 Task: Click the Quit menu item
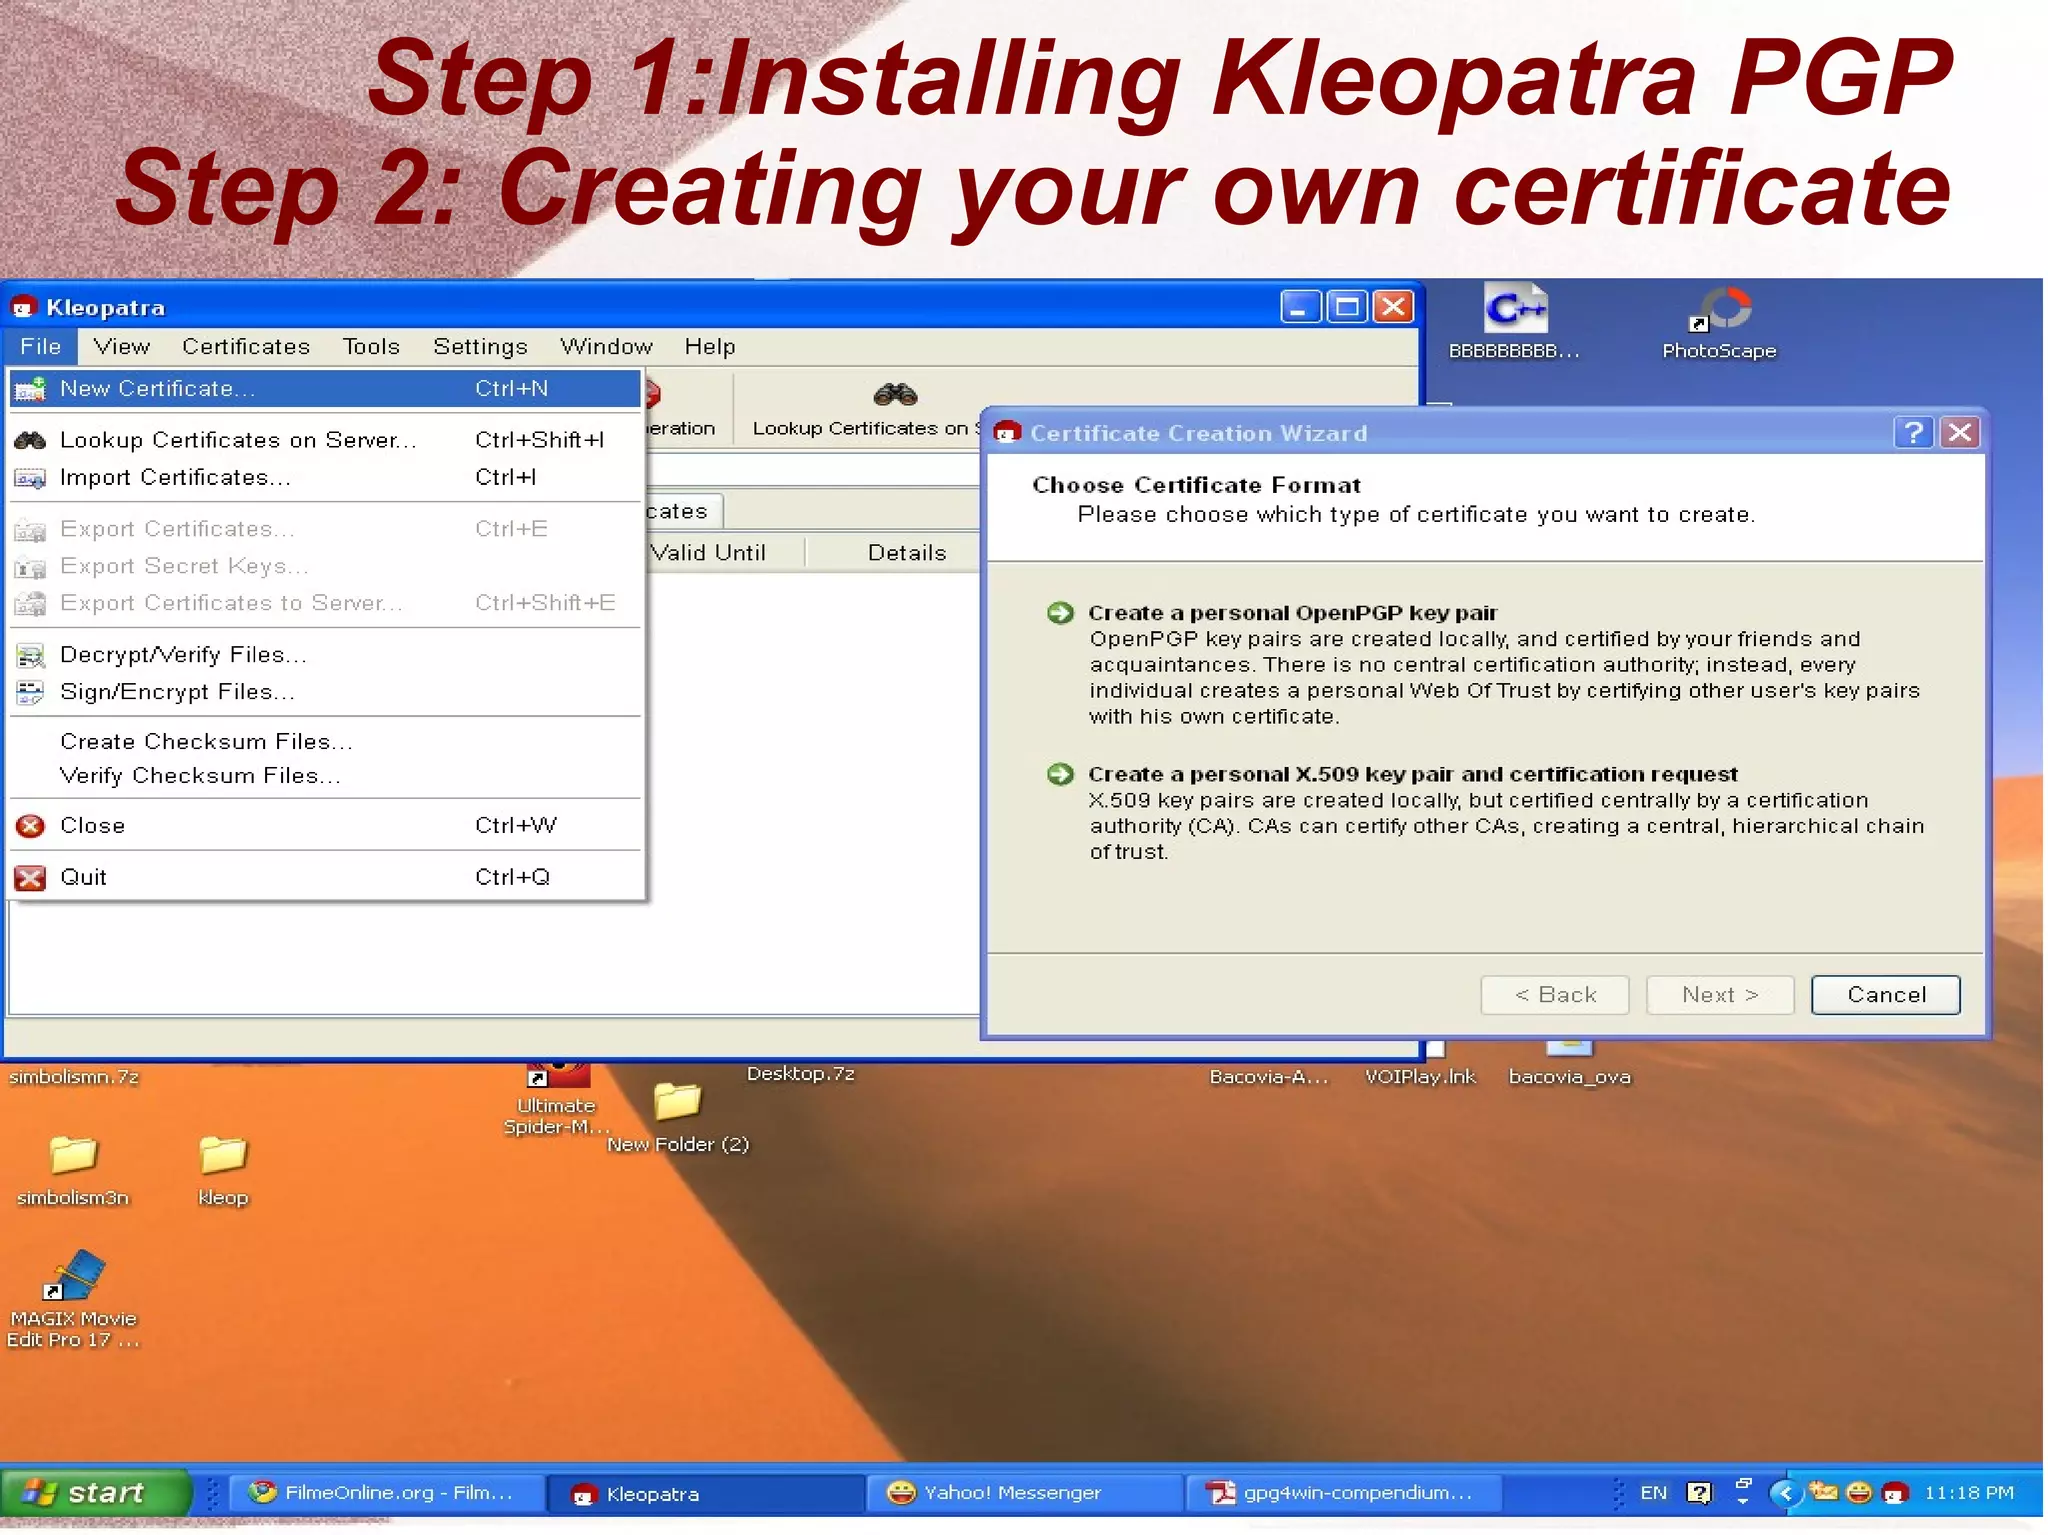83,877
